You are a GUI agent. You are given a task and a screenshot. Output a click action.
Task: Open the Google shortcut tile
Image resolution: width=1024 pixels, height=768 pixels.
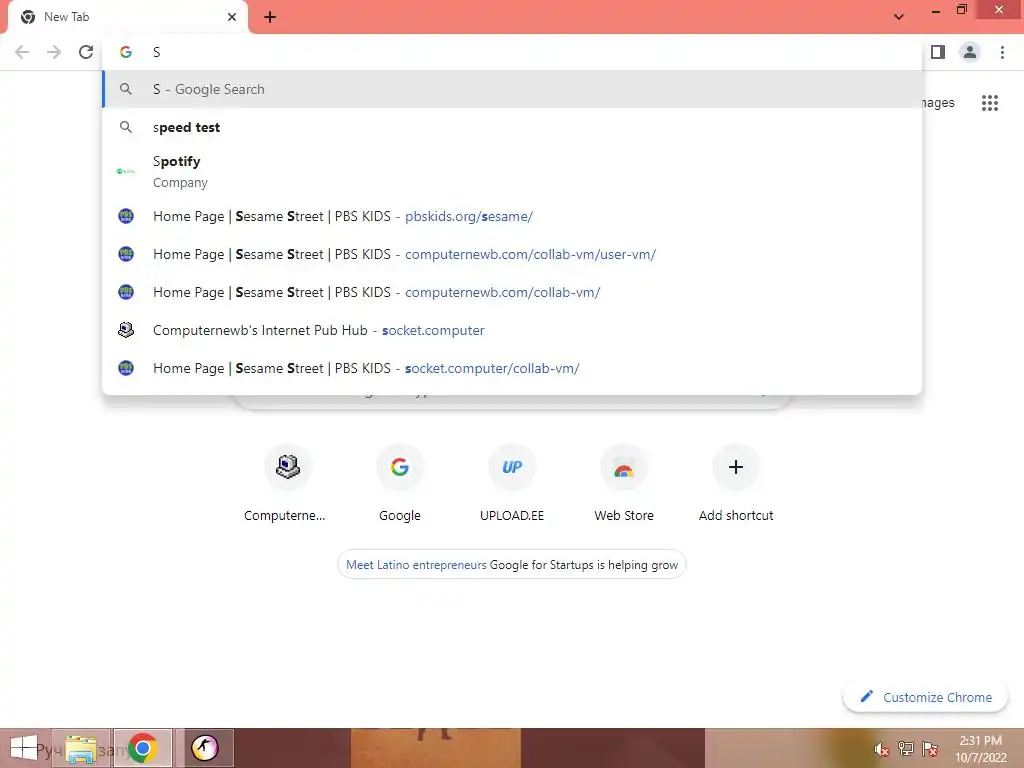click(400, 484)
